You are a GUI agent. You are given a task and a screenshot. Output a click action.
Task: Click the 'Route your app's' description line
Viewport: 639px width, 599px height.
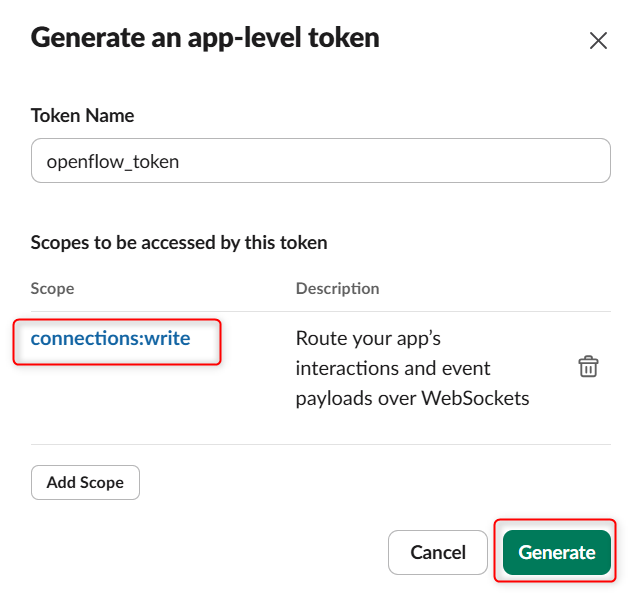[368, 337]
